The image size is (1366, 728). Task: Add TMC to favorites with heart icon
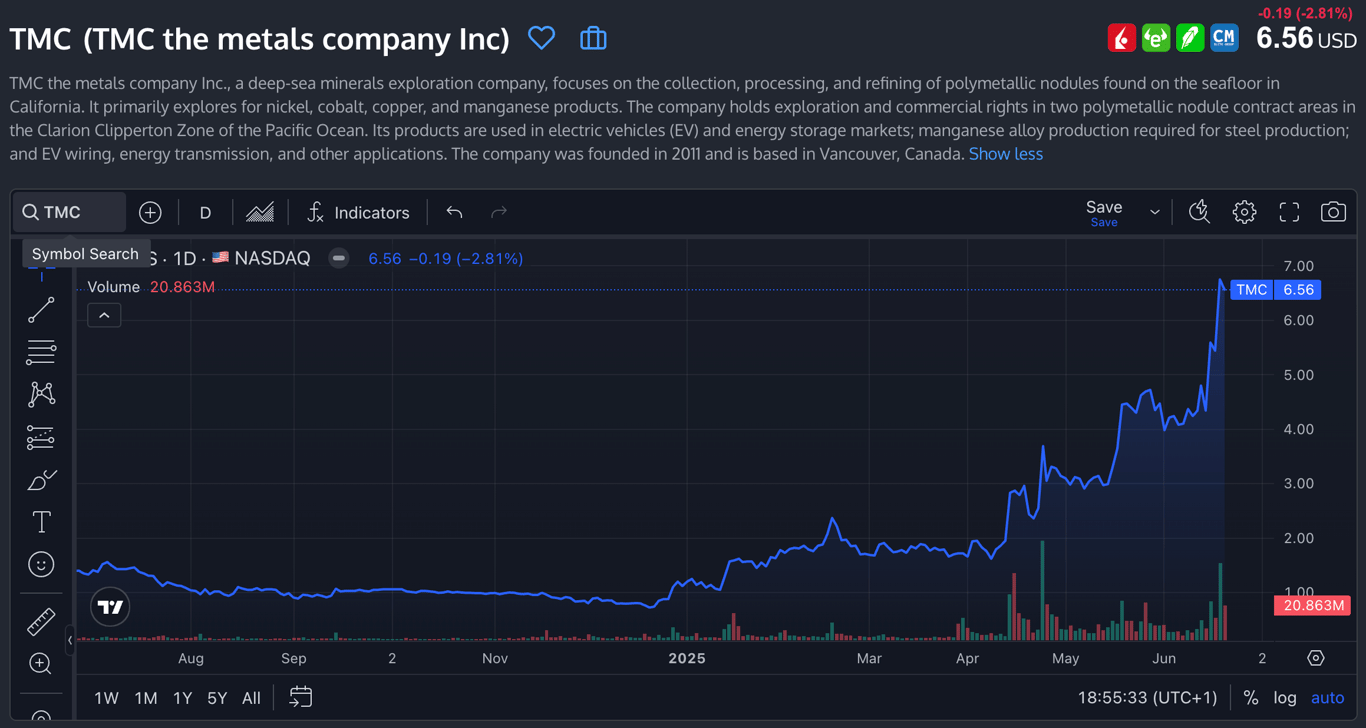(x=541, y=39)
